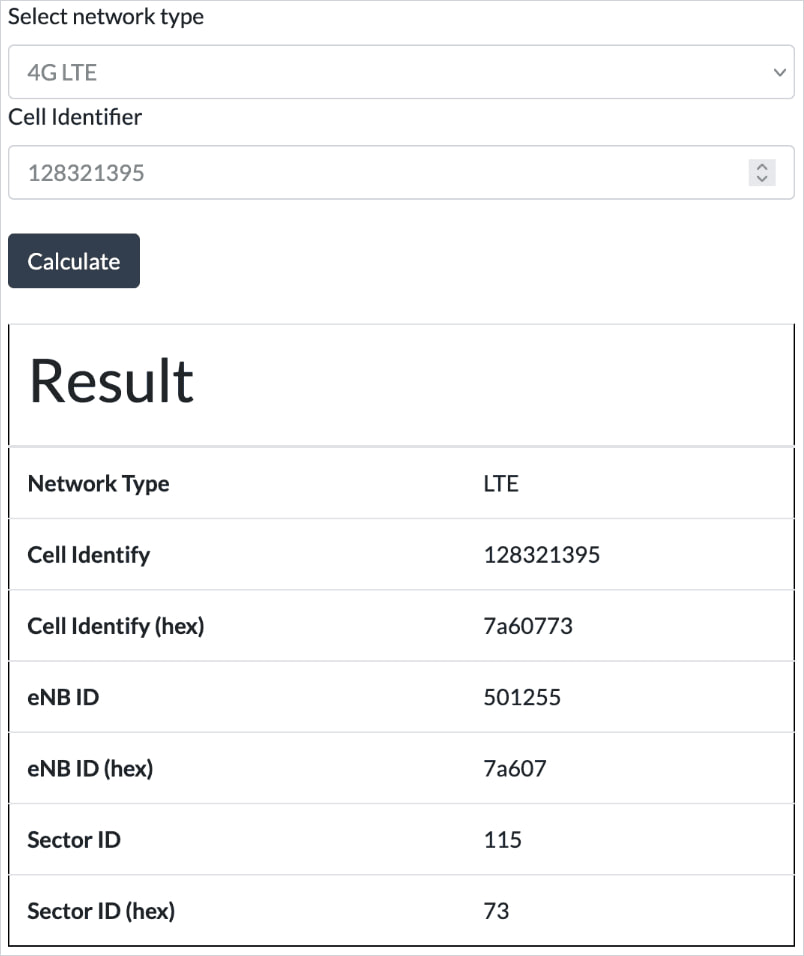Click the LTE network type value
The width and height of the screenshot is (804, 956).
501,484
